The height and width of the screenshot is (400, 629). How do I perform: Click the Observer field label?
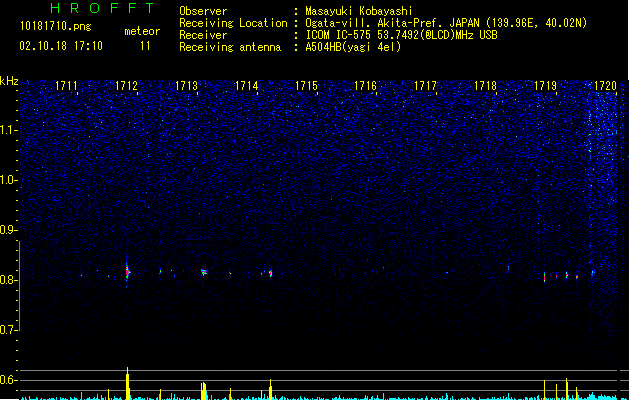pos(203,11)
